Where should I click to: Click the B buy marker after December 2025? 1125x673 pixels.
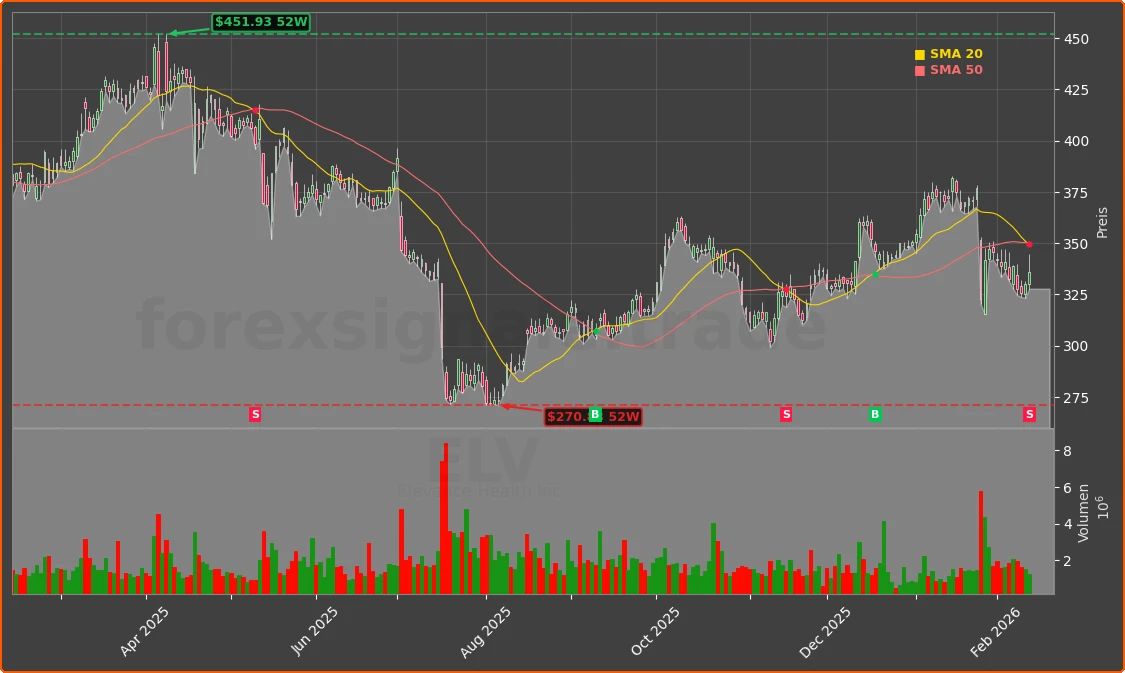(x=875, y=414)
